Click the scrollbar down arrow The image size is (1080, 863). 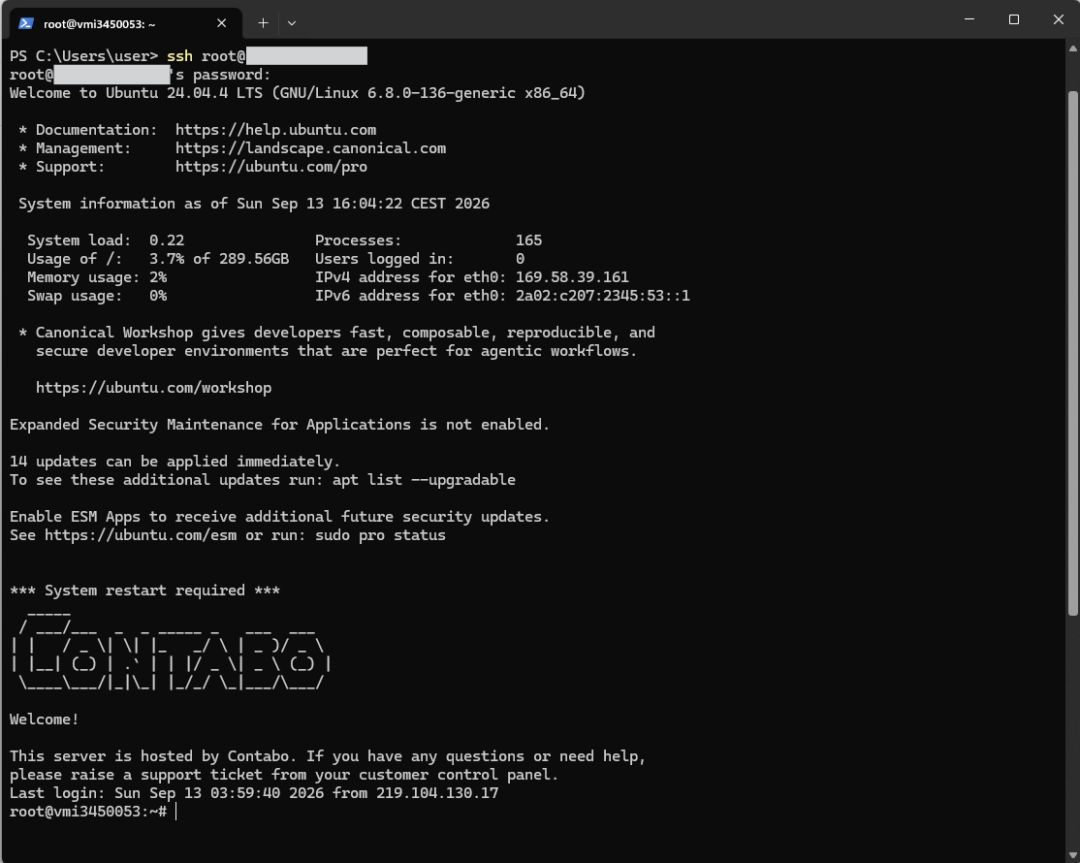point(1072,855)
